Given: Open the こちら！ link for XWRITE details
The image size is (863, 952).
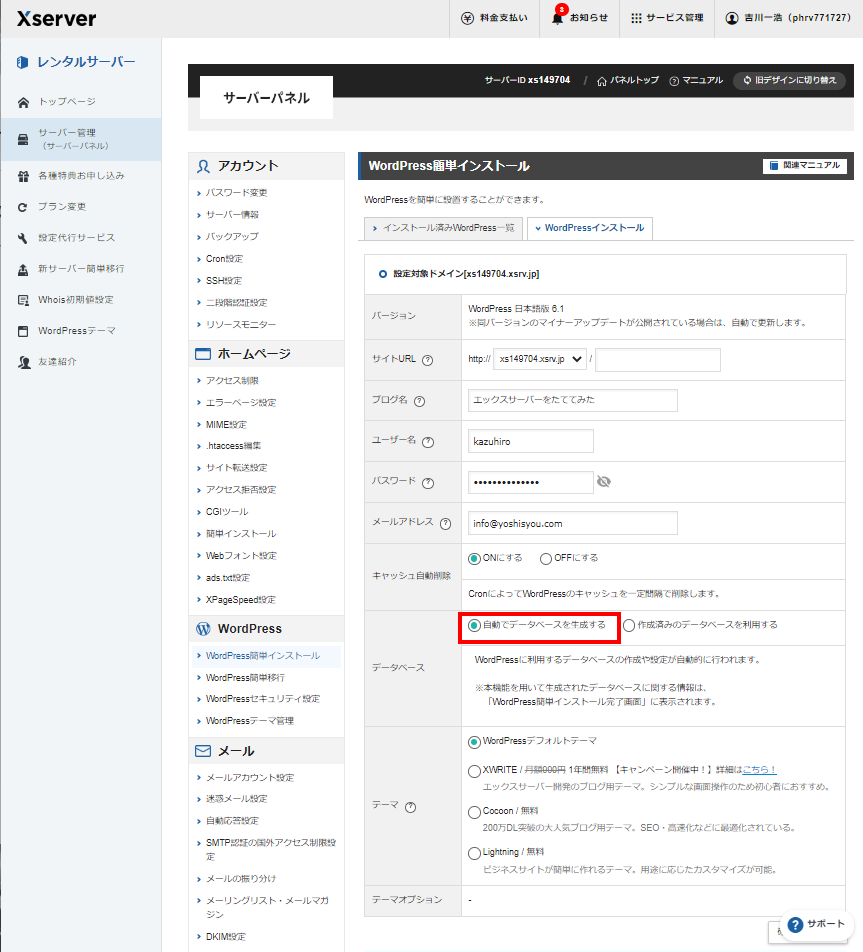Looking at the screenshot, I should [x=759, y=769].
